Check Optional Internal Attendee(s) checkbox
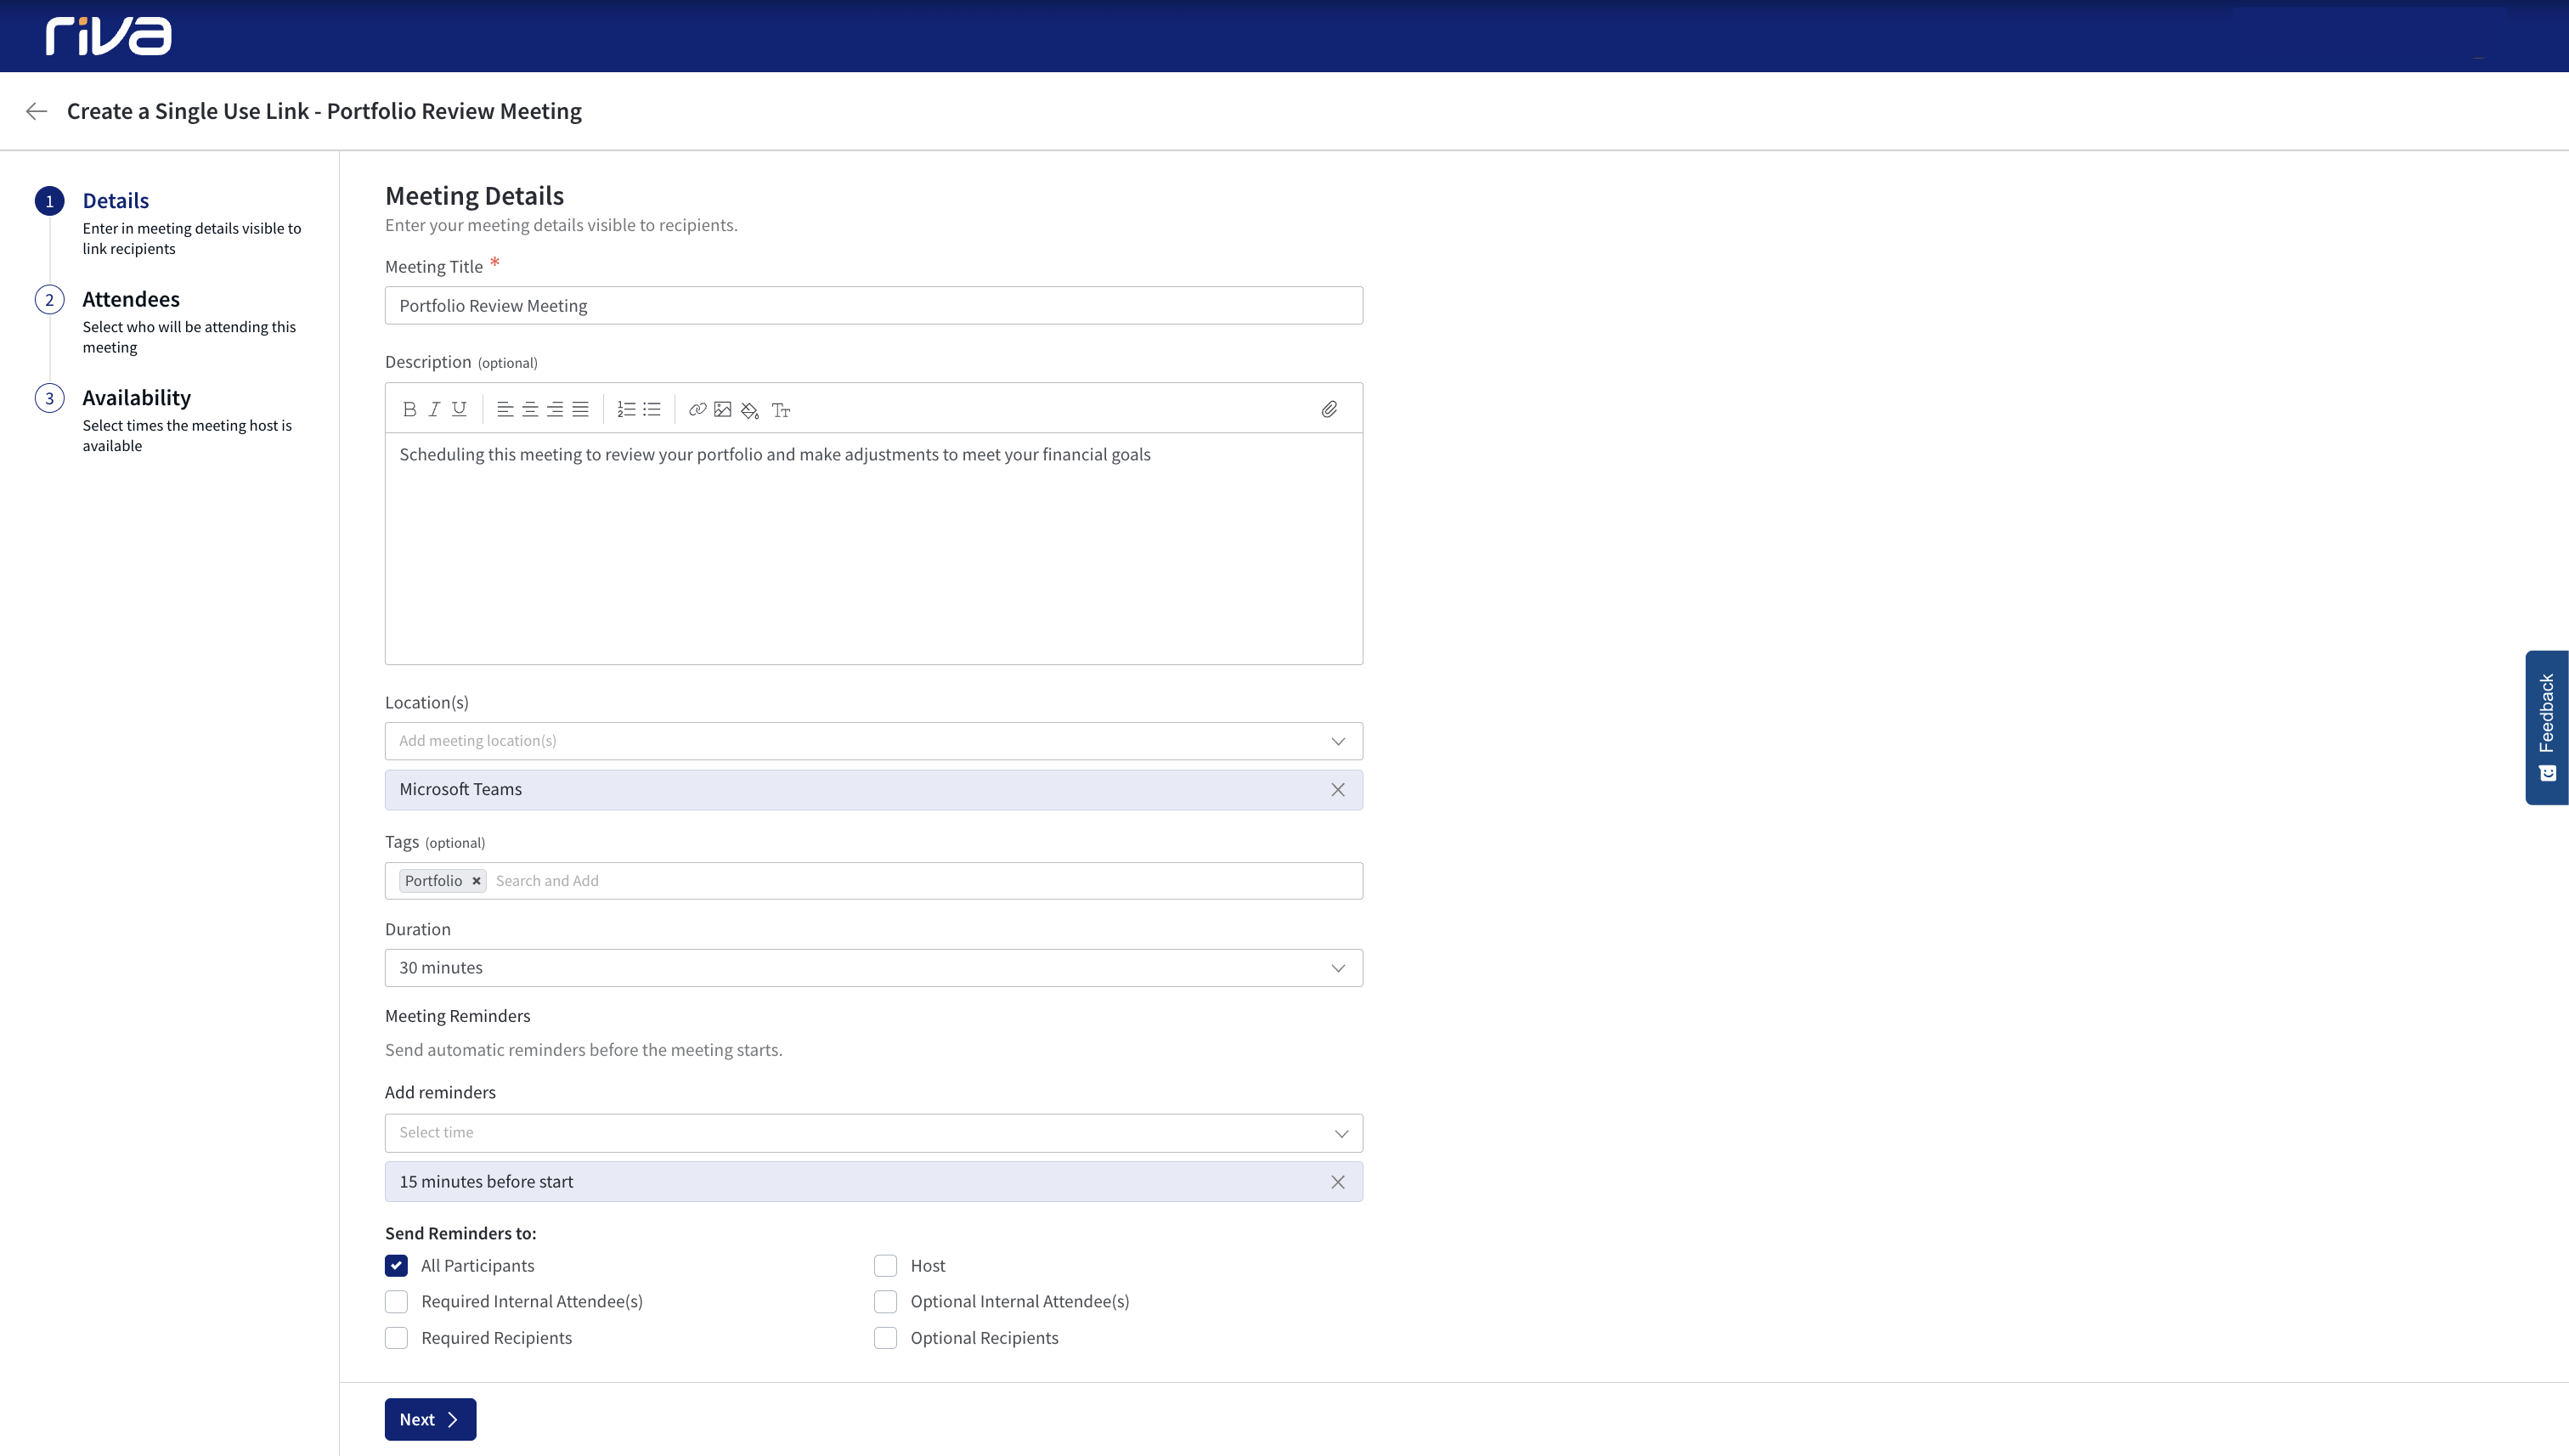The width and height of the screenshot is (2569, 1456). 885,1301
